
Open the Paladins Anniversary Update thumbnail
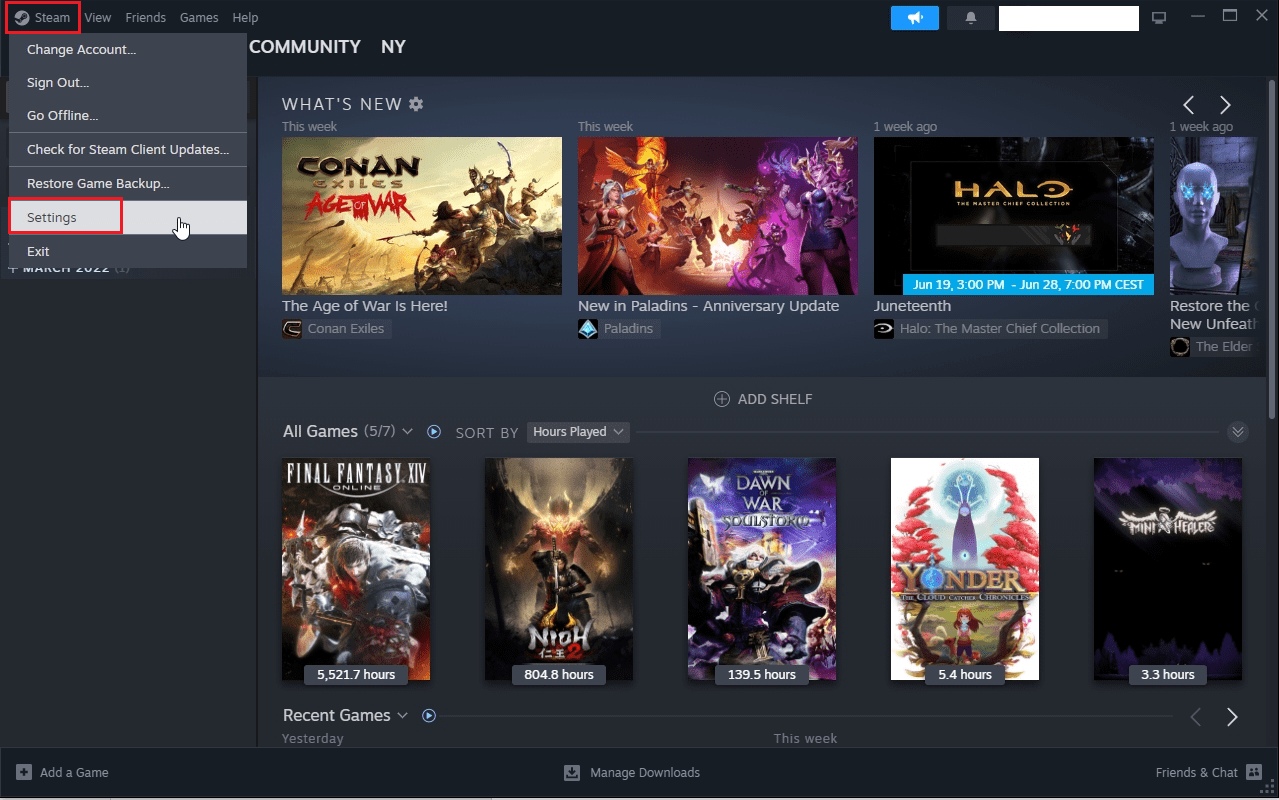point(718,216)
